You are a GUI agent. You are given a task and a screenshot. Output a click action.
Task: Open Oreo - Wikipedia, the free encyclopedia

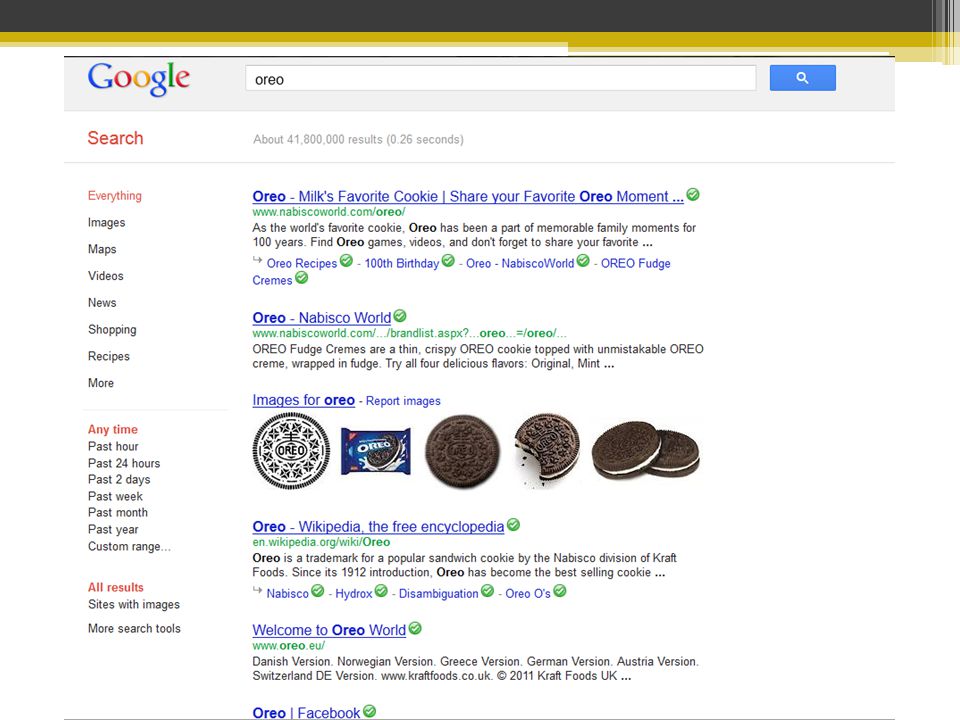click(378, 527)
